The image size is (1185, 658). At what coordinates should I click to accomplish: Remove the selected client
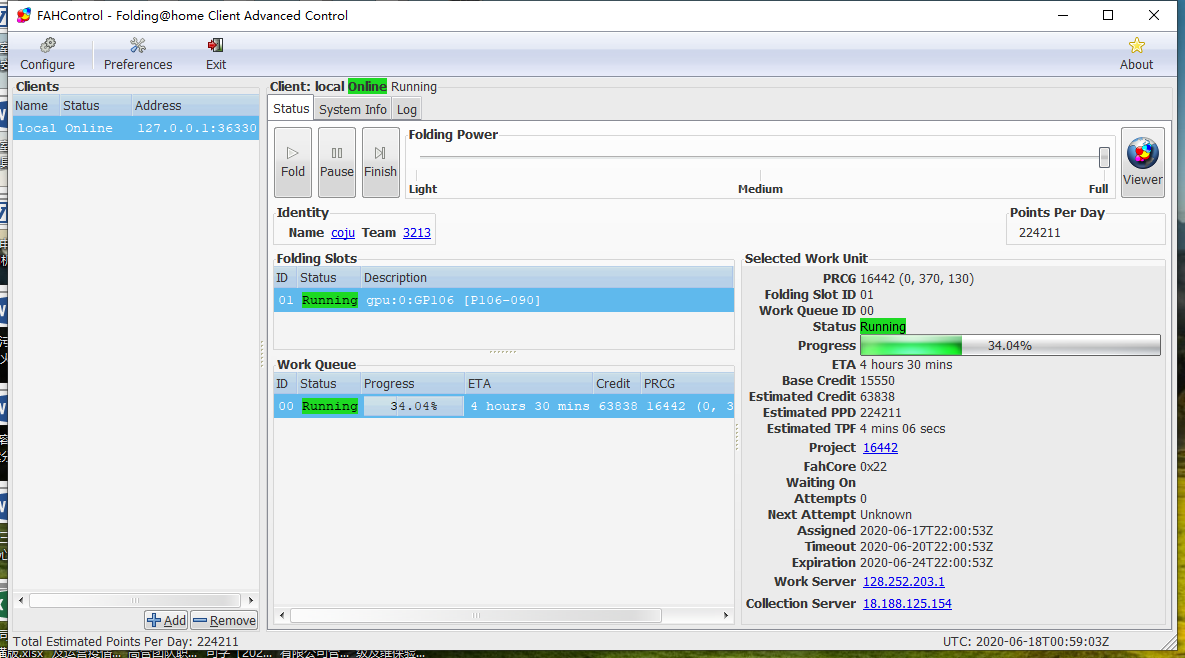[224, 620]
